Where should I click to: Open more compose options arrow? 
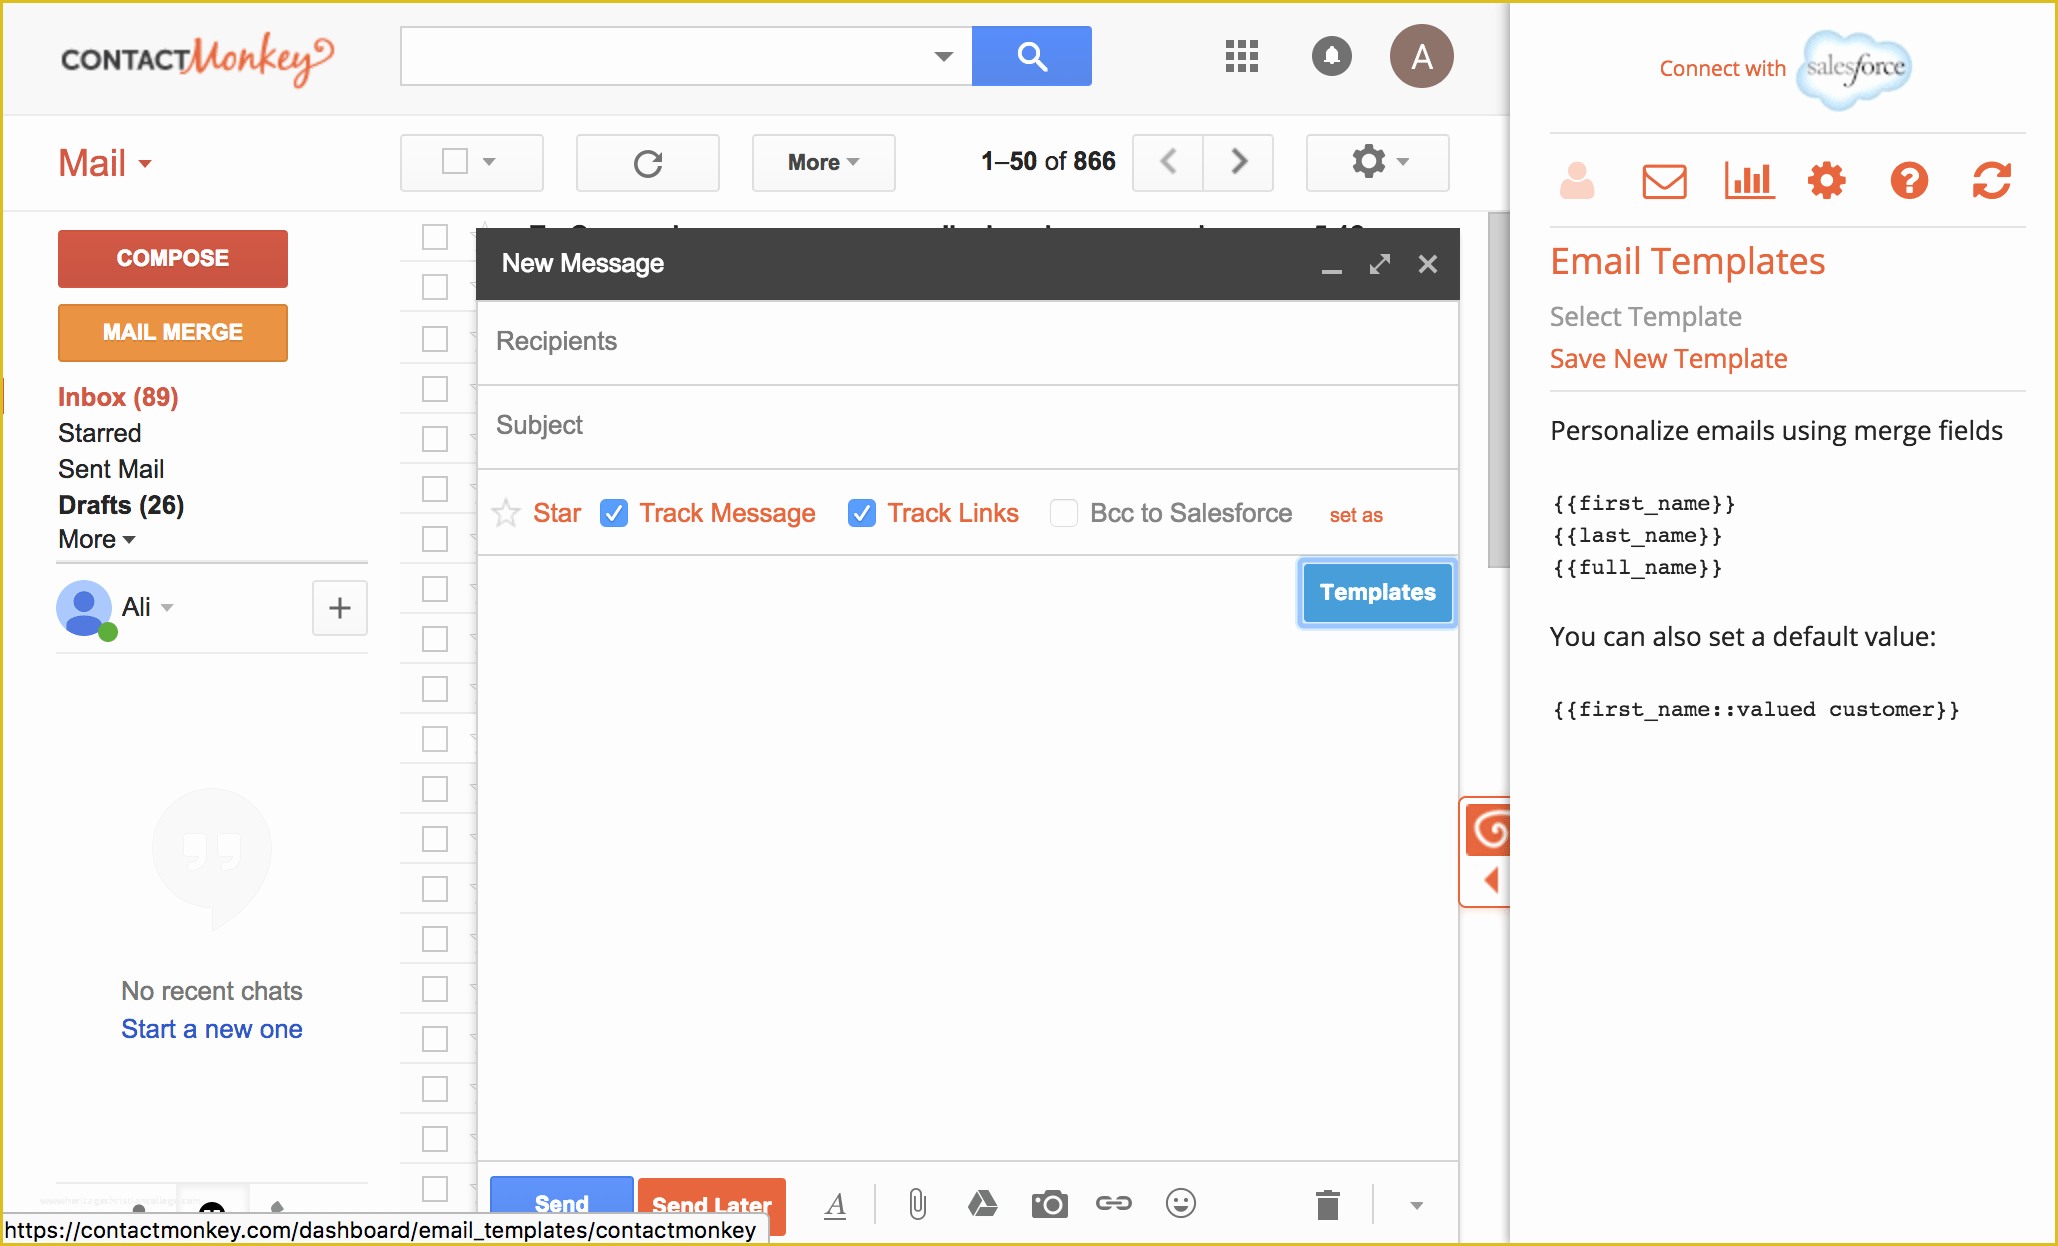1416,1205
